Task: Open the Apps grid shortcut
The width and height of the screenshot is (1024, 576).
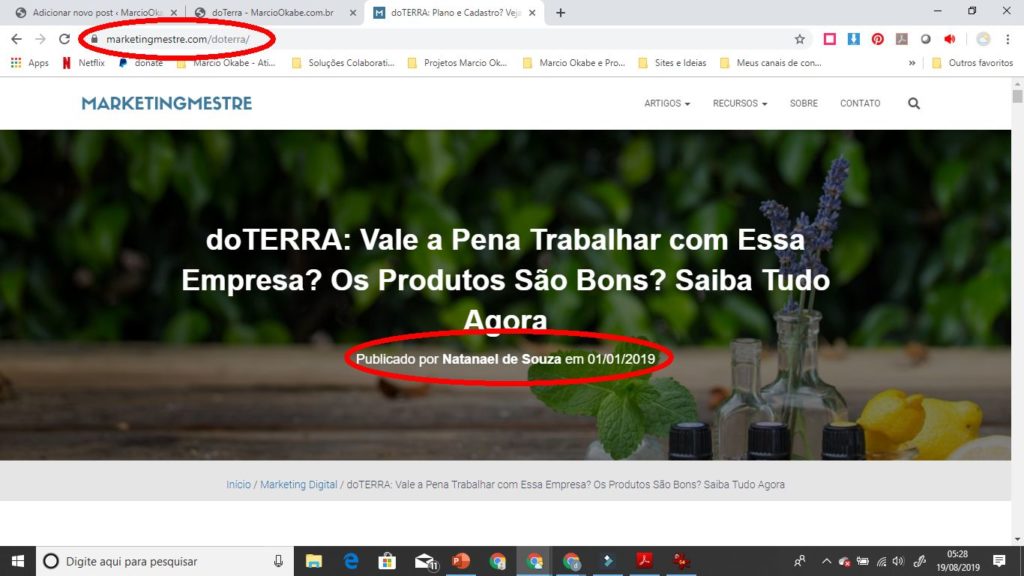Action: (30, 63)
